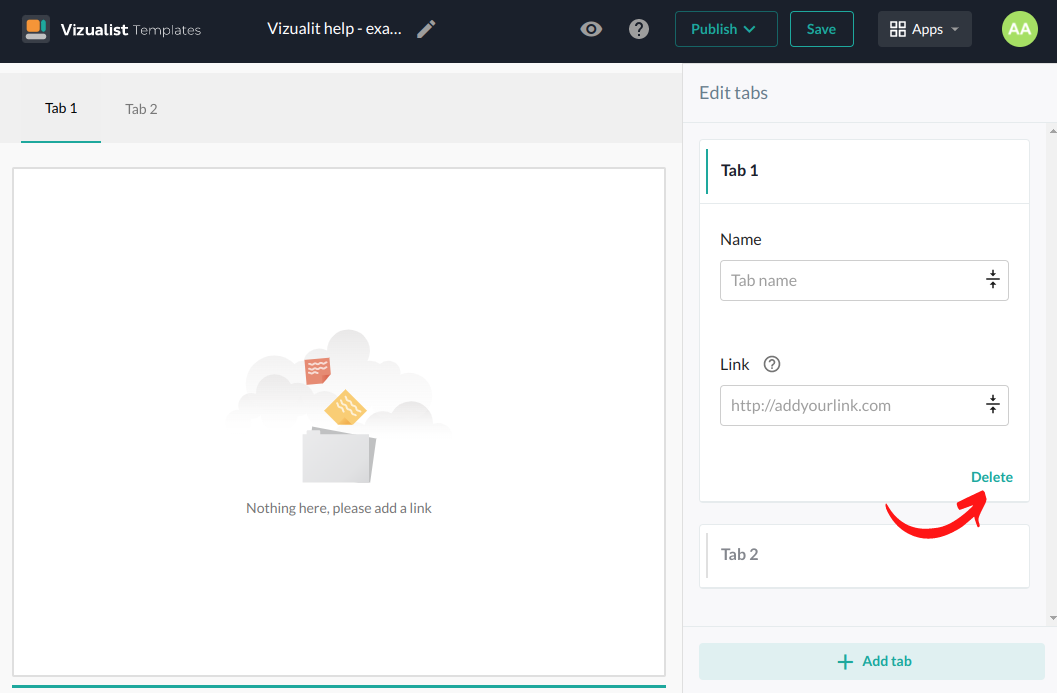The width and height of the screenshot is (1057, 693).
Task: Click the Link field help icon
Action: (x=771, y=364)
